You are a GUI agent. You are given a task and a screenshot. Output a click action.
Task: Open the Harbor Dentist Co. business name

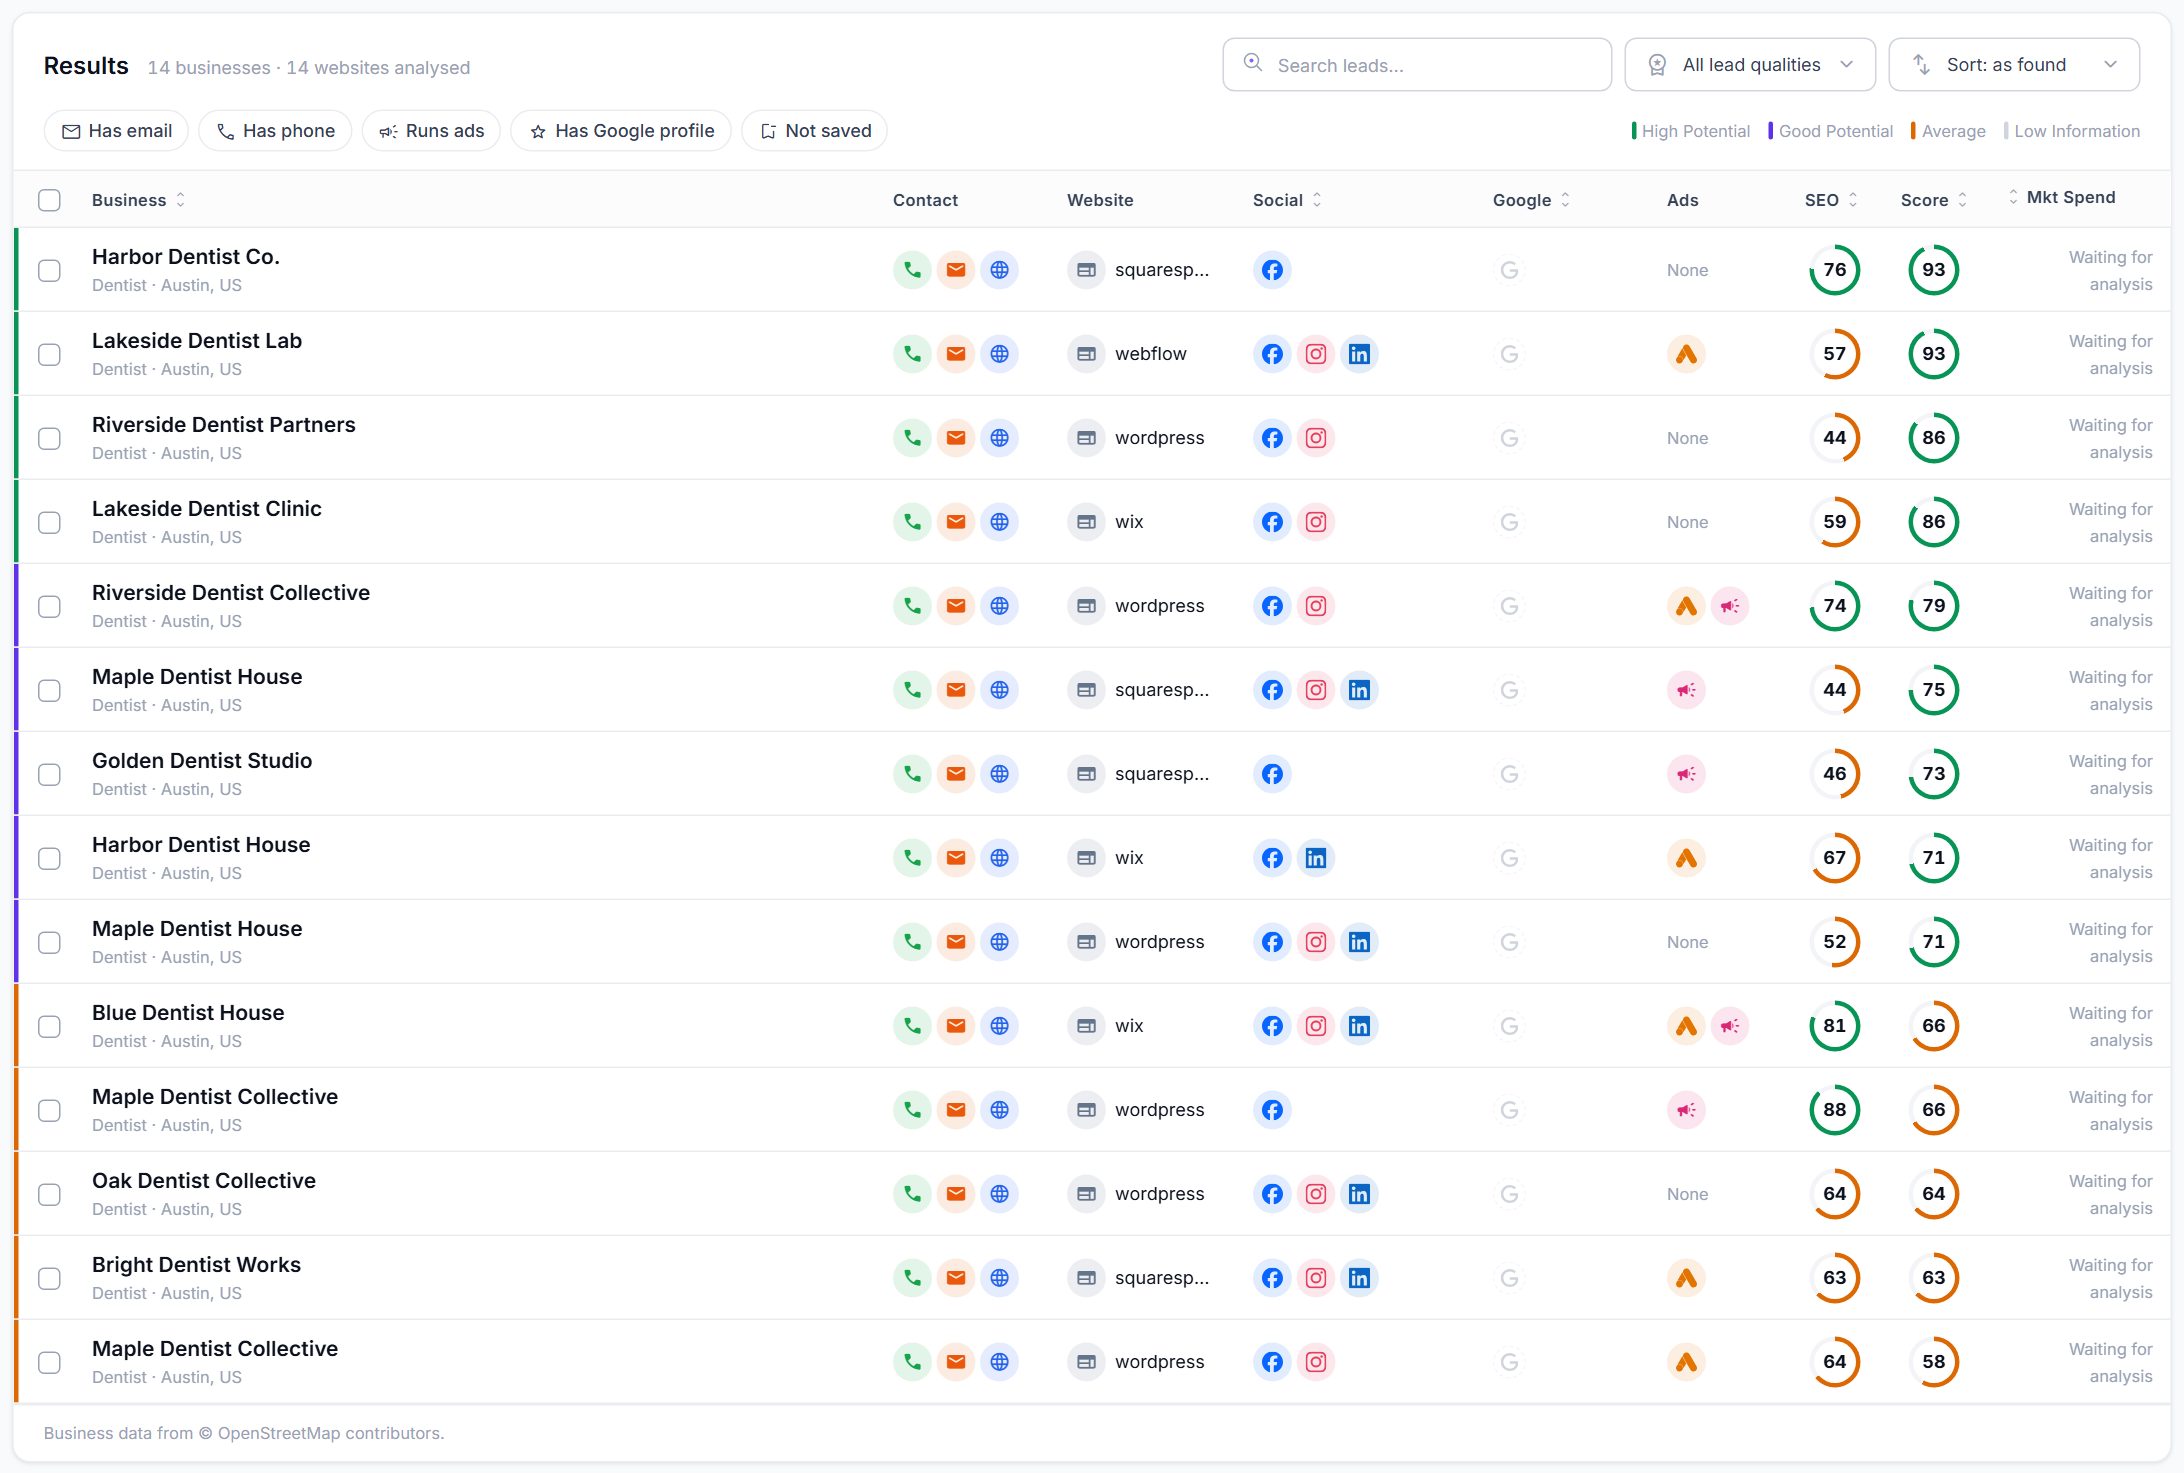186,257
